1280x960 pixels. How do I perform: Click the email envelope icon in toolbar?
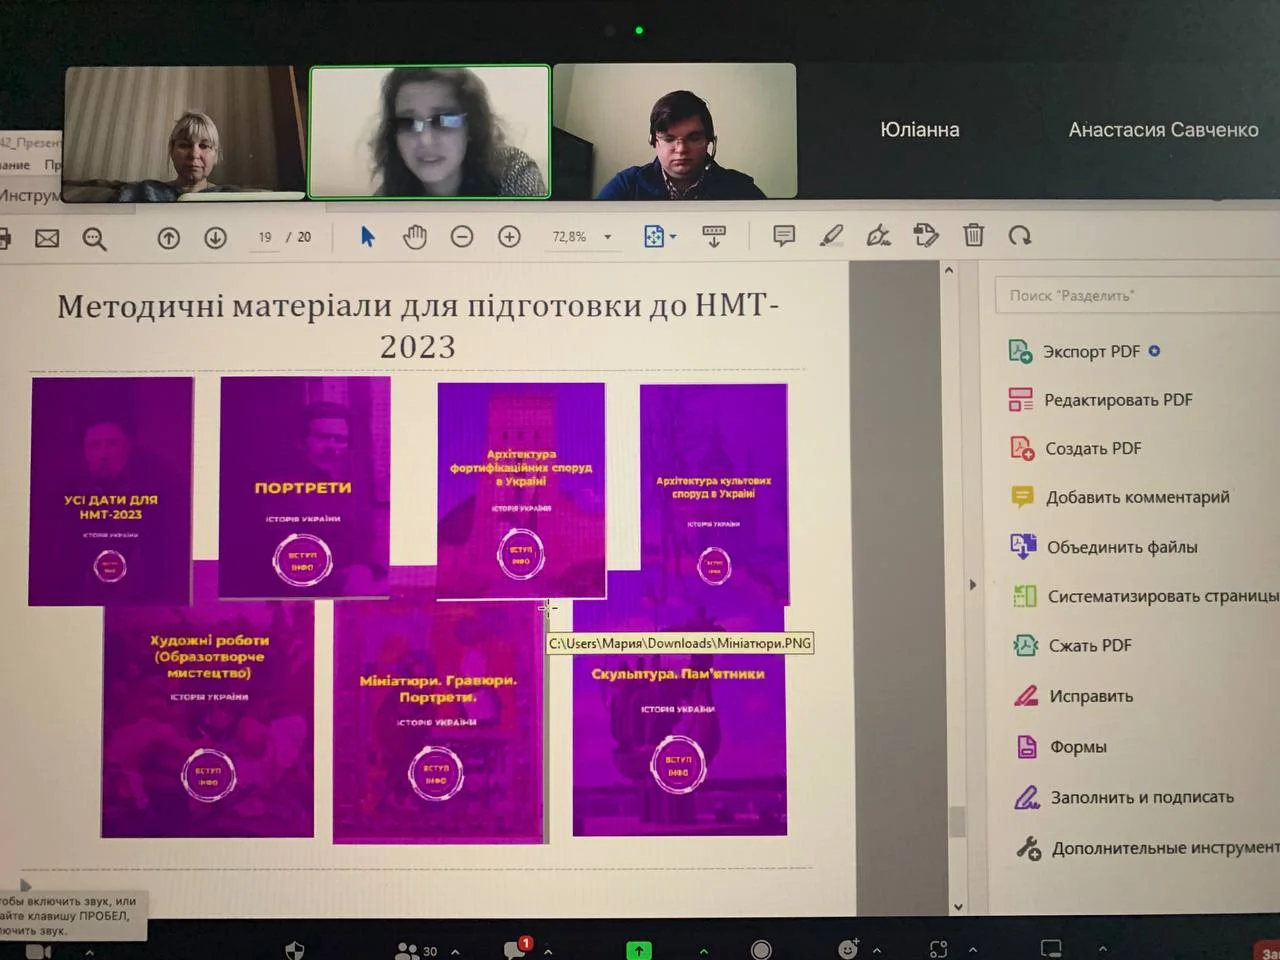click(x=47, y=238)
